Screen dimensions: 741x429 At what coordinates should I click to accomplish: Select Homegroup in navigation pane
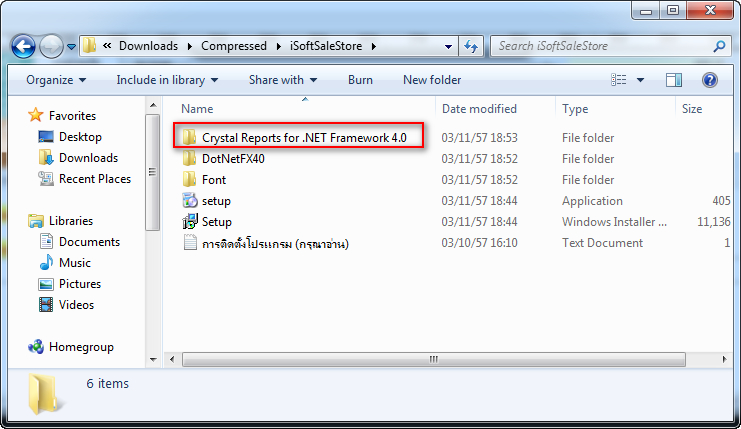(81, 347)
